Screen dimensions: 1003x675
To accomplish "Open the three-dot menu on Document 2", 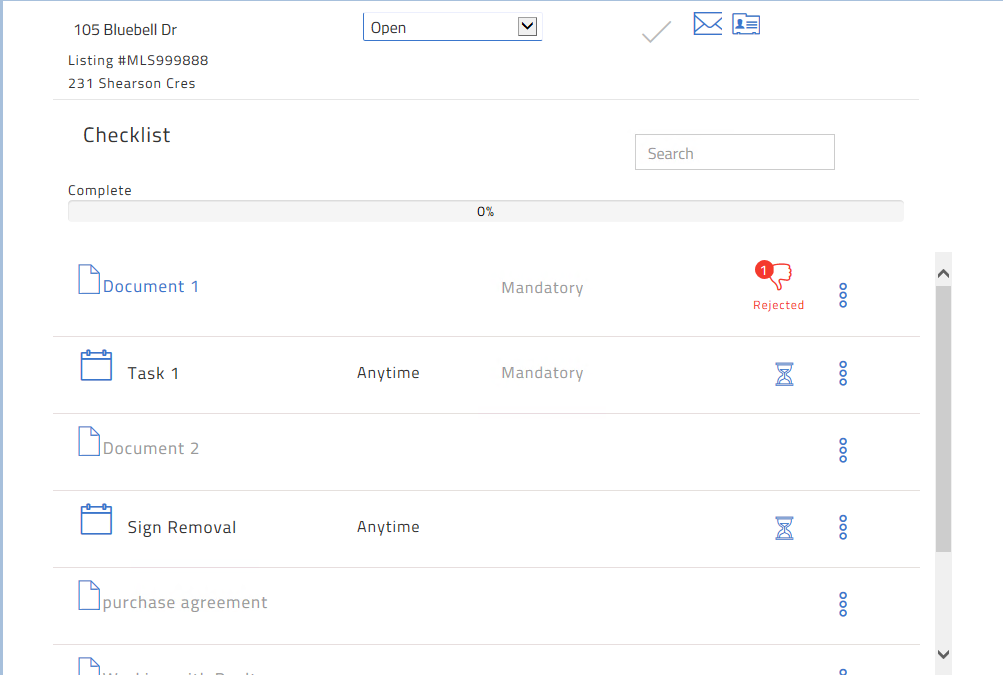I will (x=843, y=450).
